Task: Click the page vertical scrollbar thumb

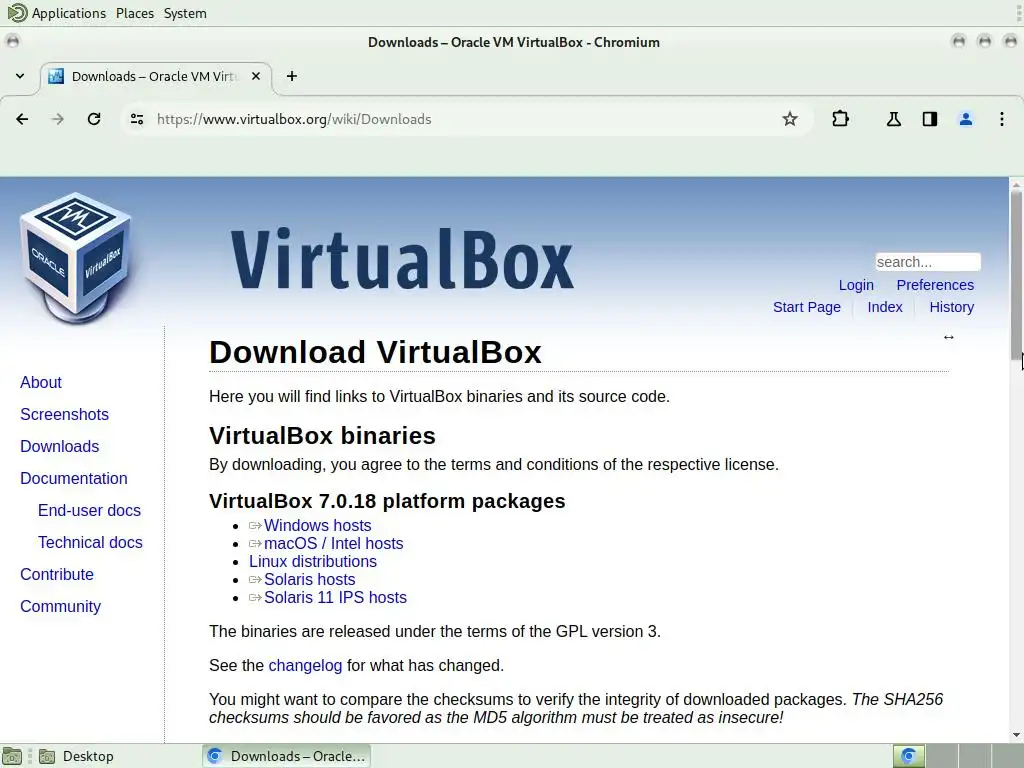Action: 1016,274
